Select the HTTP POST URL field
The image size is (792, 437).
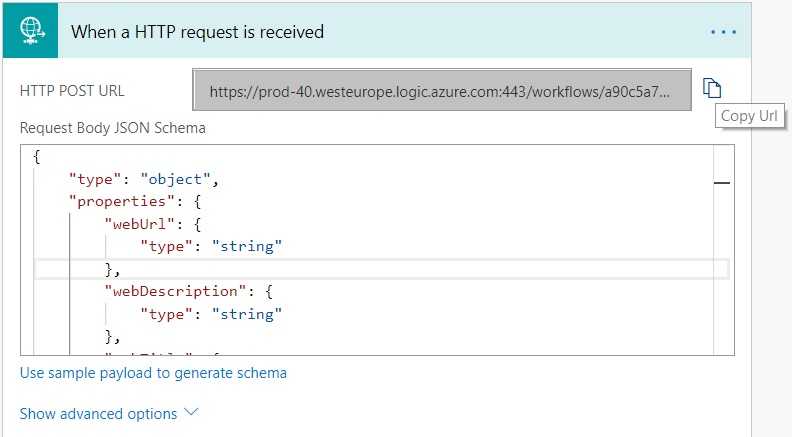click(441, 90)
